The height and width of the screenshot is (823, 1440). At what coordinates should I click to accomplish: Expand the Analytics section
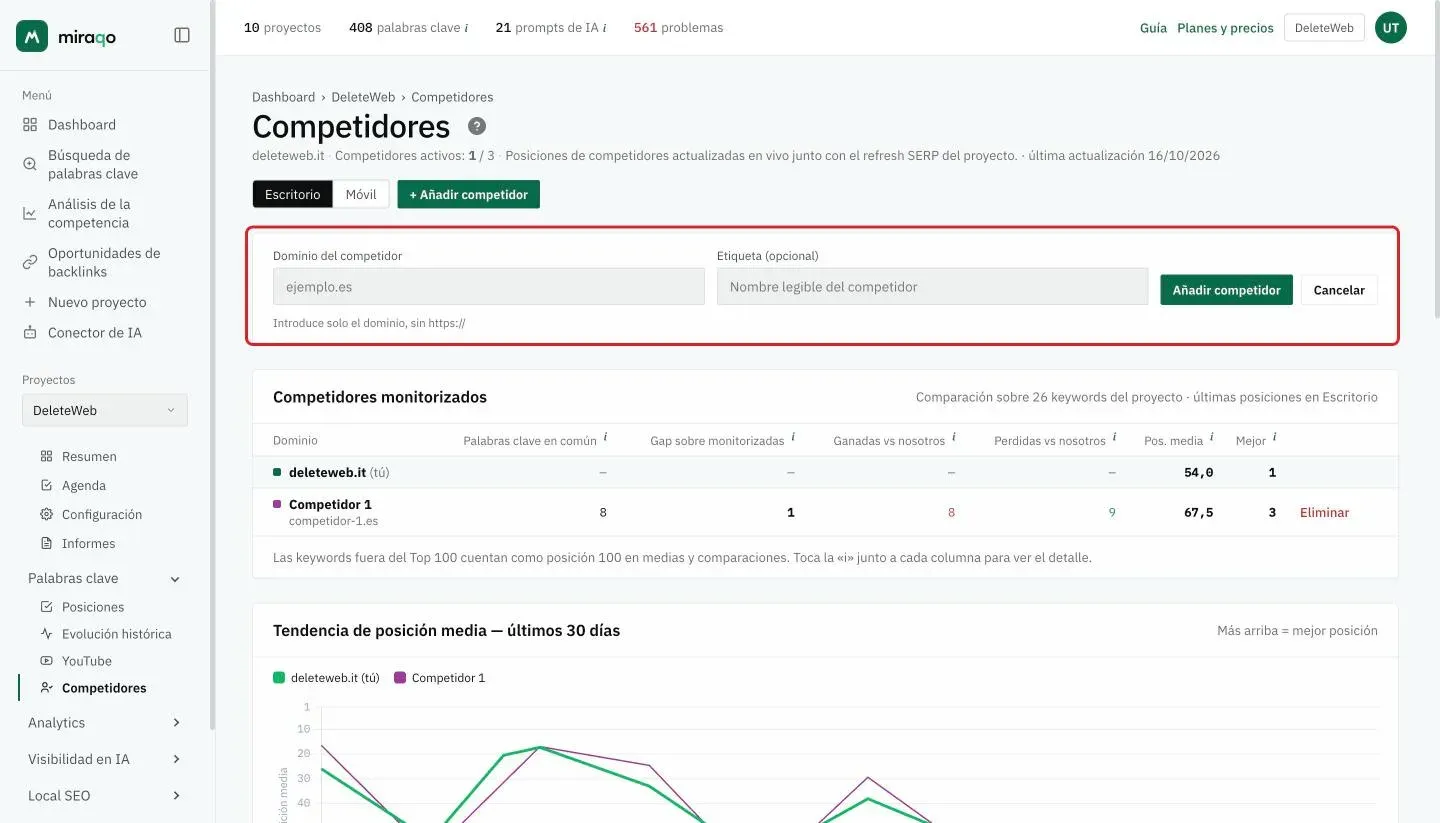pyautogui.click(x=105, y=723)
